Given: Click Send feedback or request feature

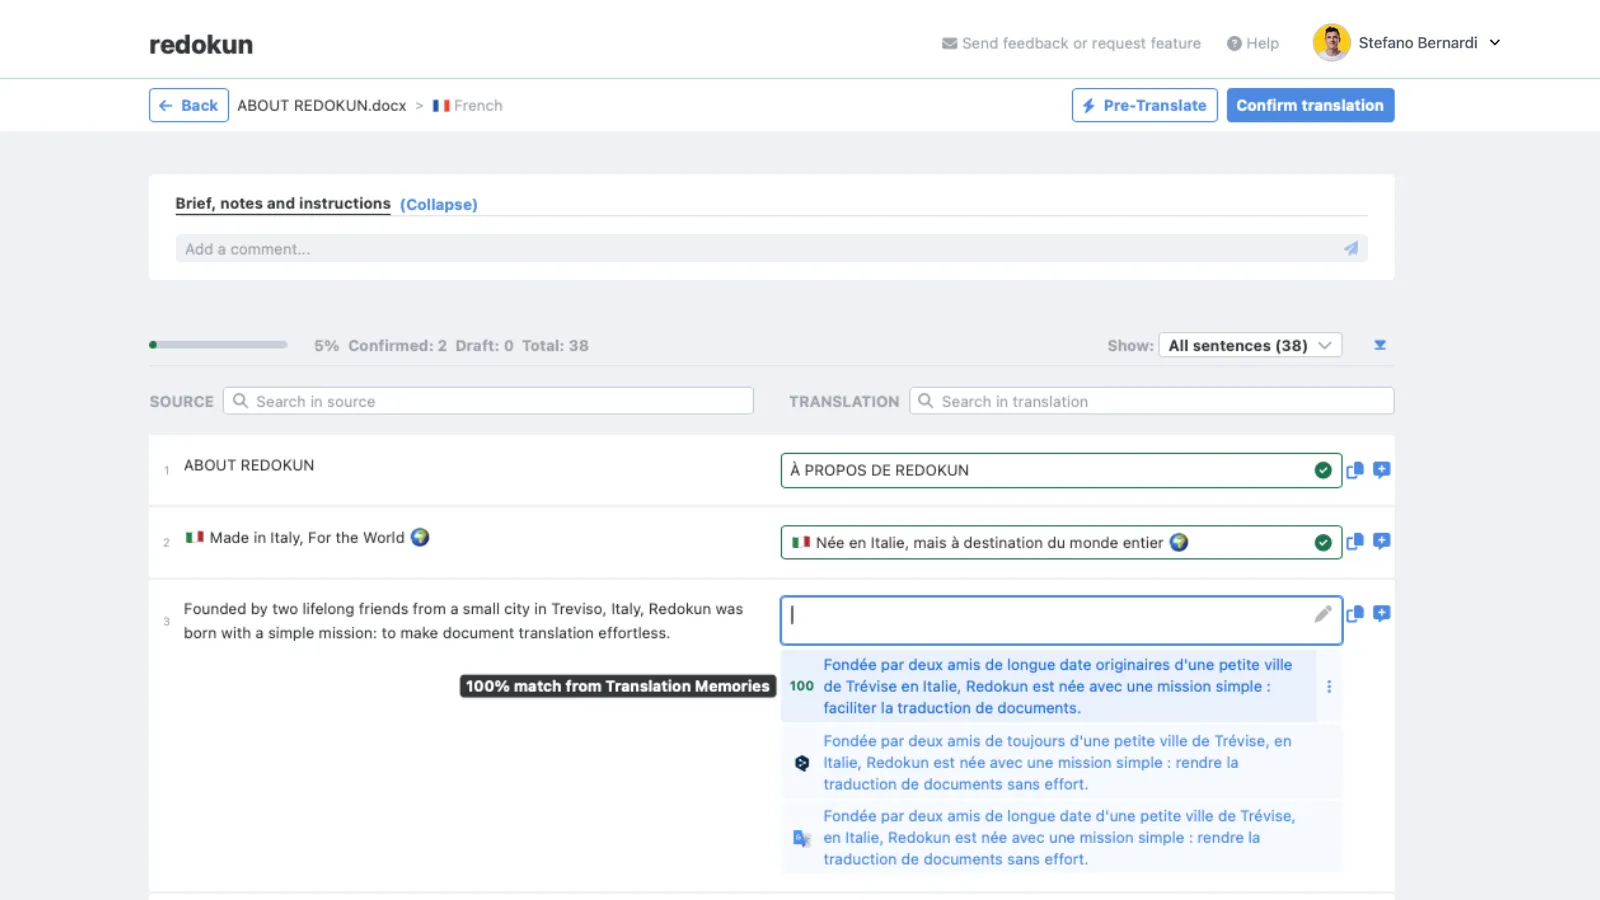Looking at the screenshot, I should click(x=1071, y=44).
